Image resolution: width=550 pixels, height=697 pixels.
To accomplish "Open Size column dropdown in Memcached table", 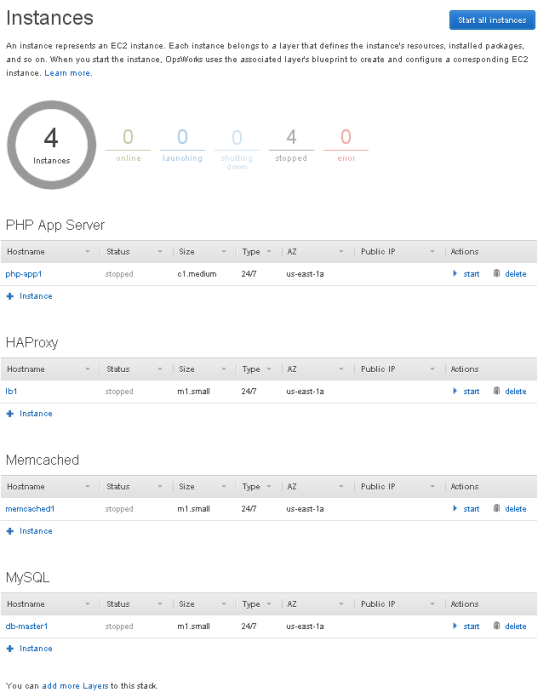I will click(224, 486).
